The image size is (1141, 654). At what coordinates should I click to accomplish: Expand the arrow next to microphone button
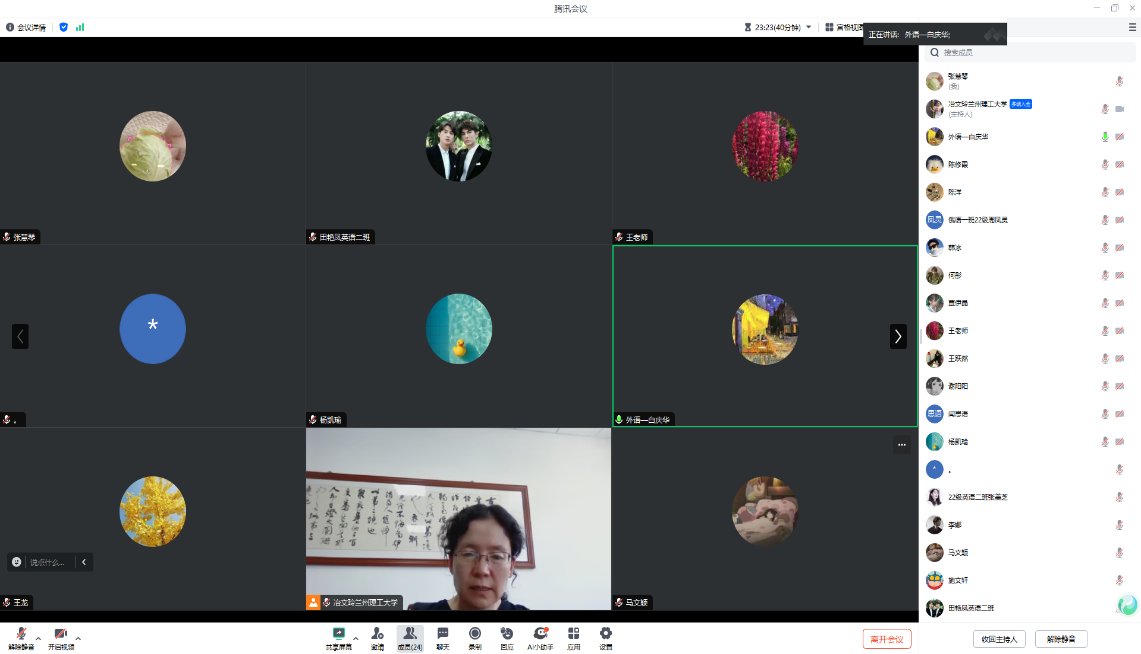pos(38,637)
